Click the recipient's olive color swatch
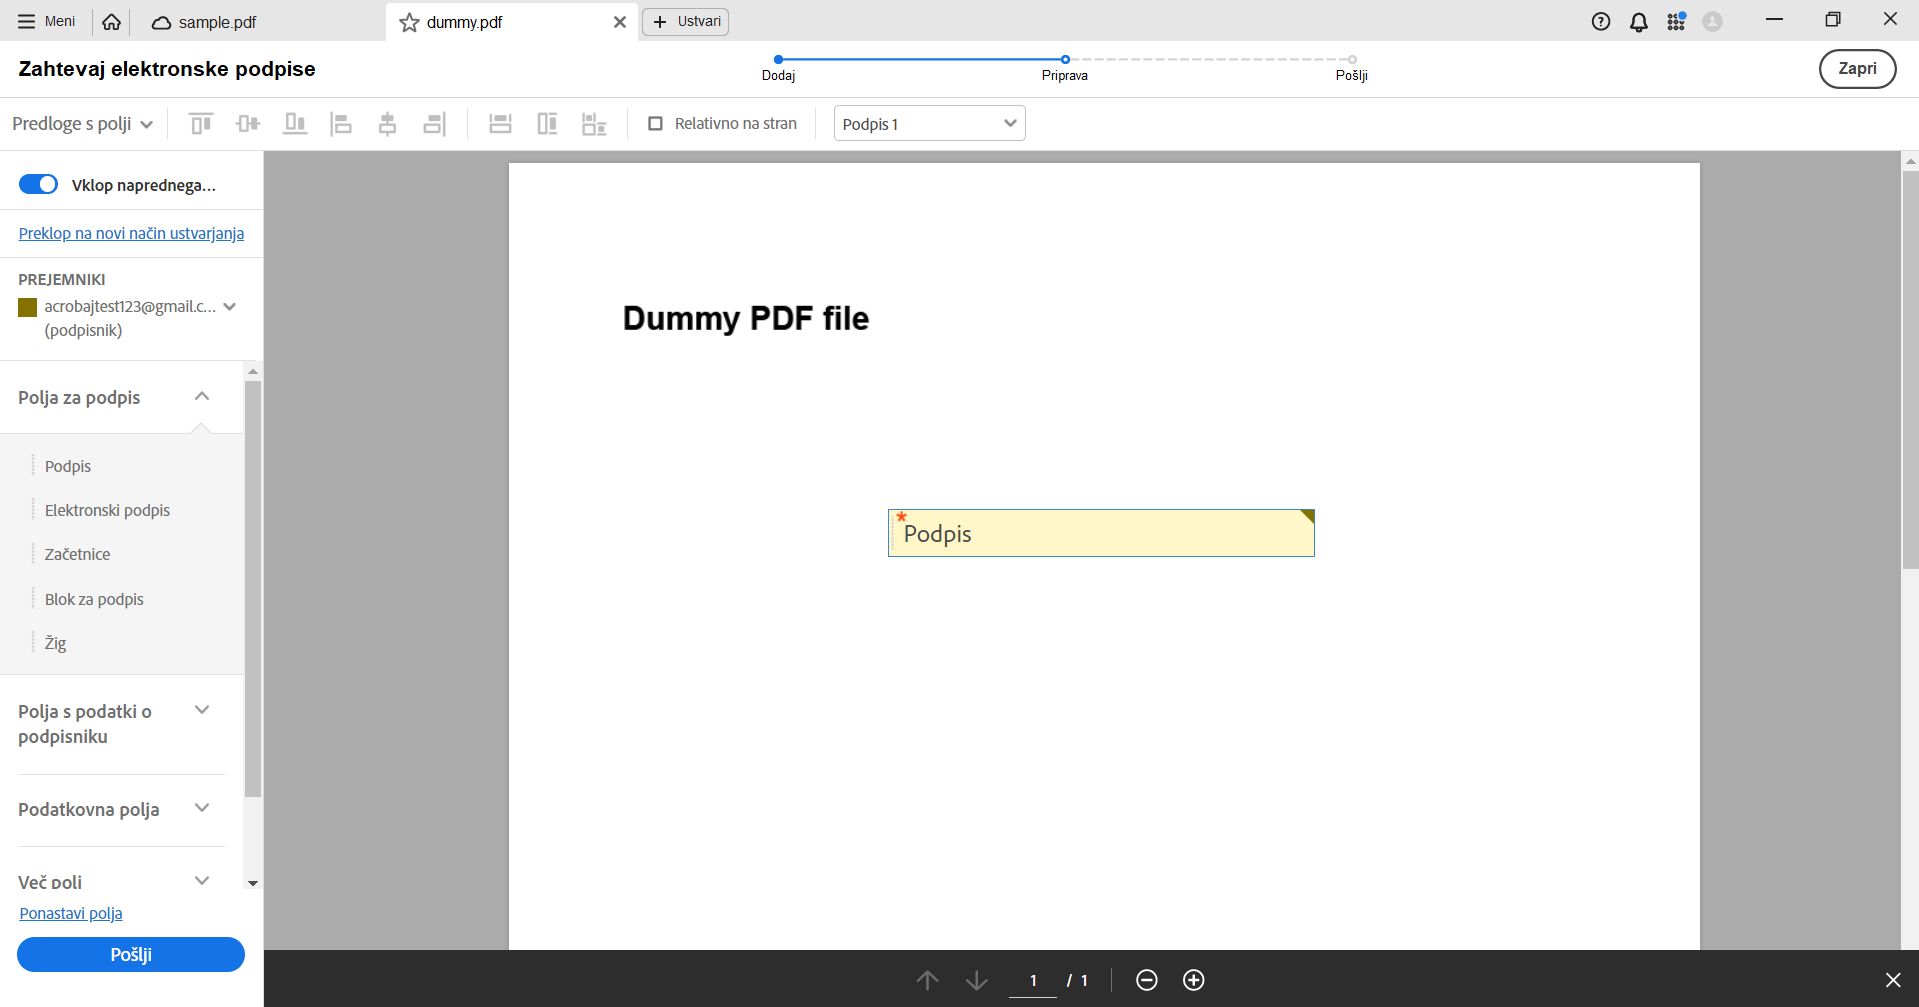 28,308
